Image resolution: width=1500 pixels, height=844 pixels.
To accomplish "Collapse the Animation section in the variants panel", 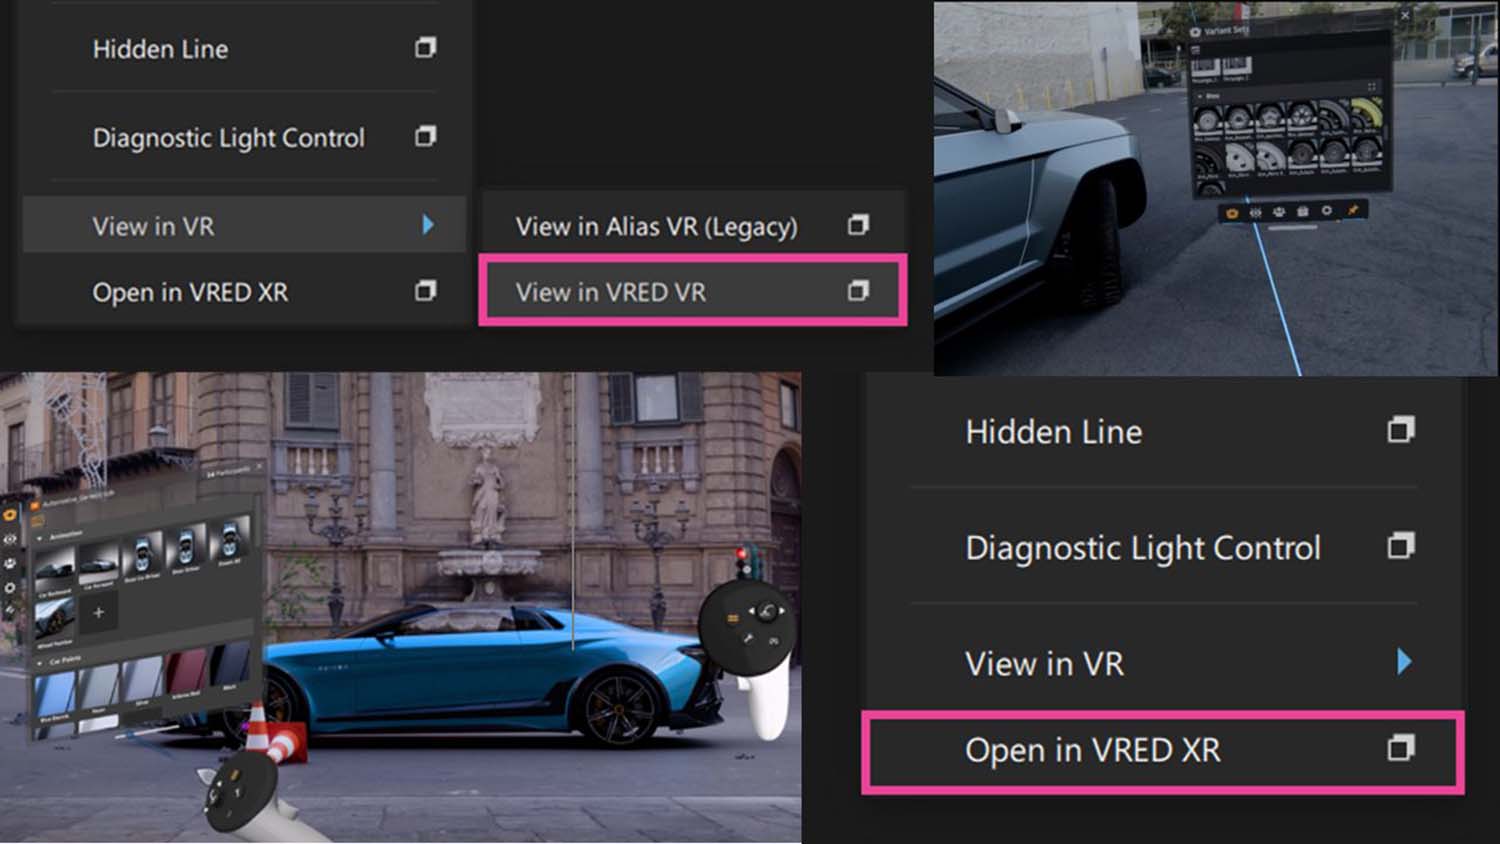I will (39, 538).
